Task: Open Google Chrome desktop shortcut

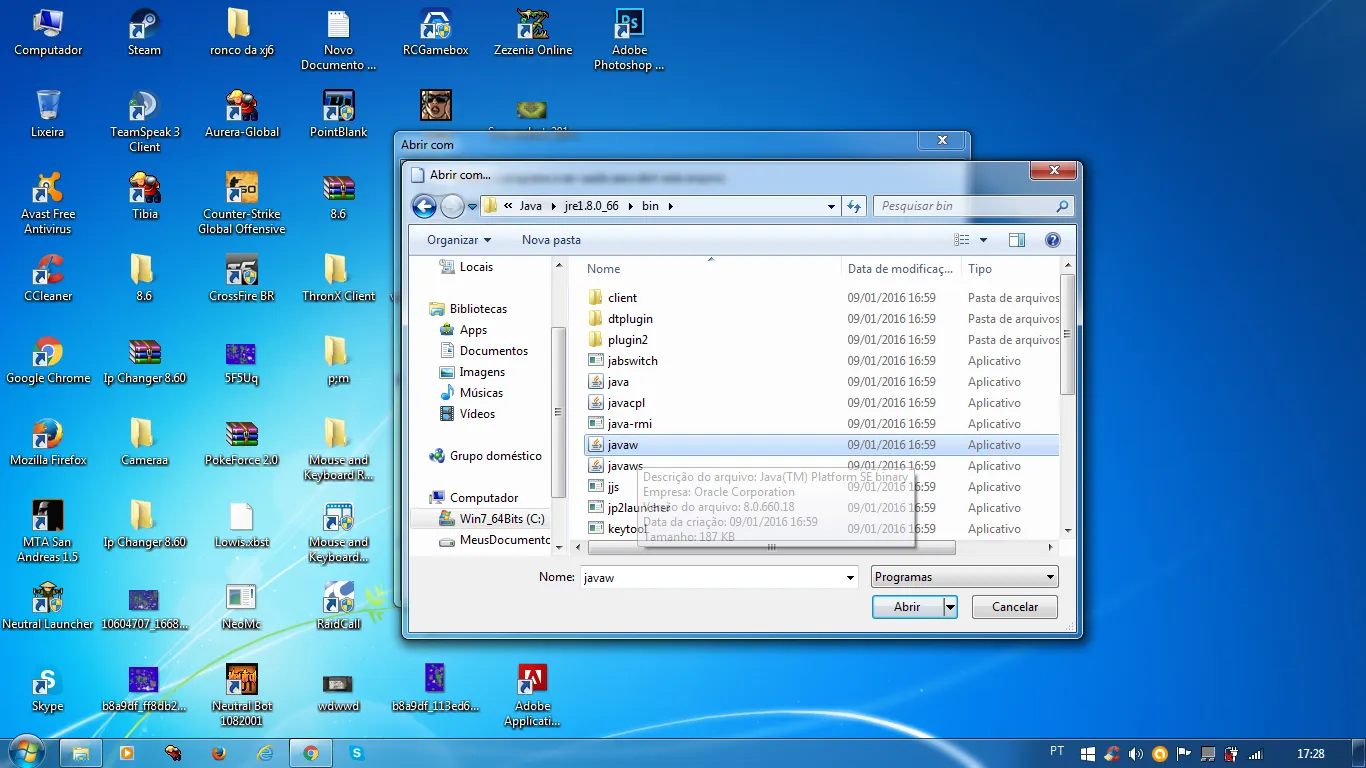Action: click(47, 353)
